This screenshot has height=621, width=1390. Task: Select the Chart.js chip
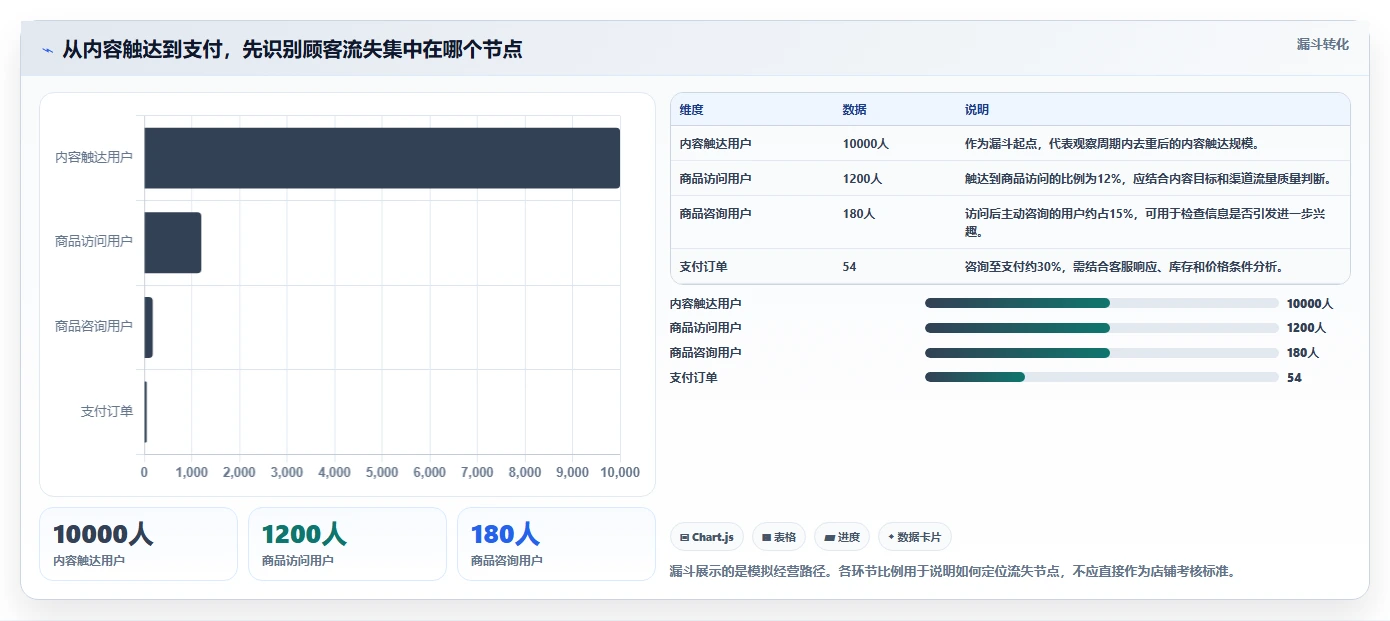pos(707,537)
